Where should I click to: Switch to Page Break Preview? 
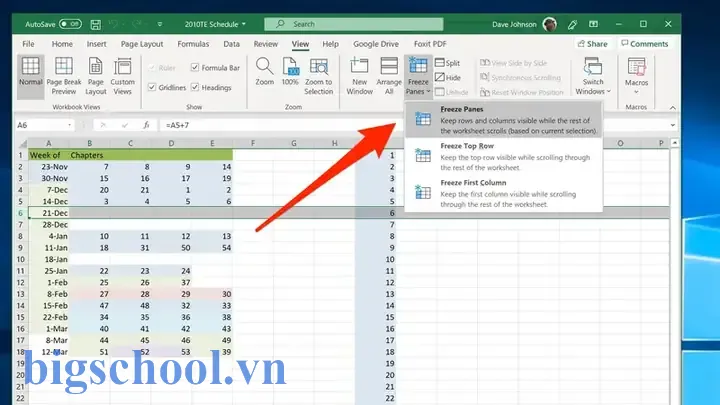tap(63, 76)
